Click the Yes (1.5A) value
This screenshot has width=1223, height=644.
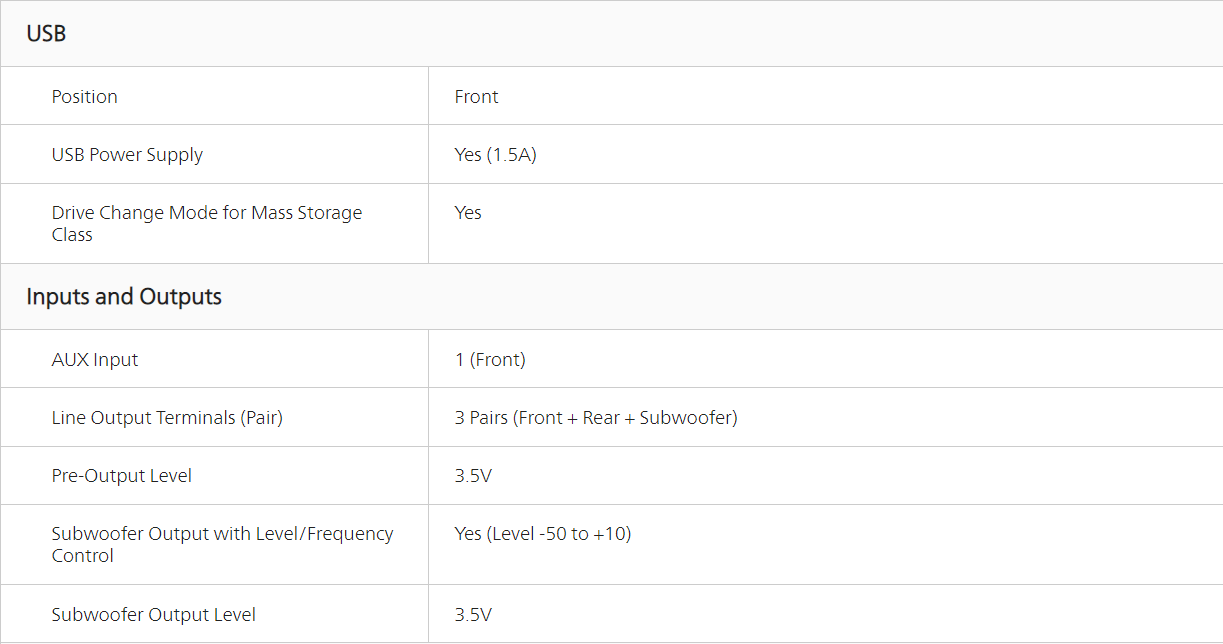coord(495,155)
